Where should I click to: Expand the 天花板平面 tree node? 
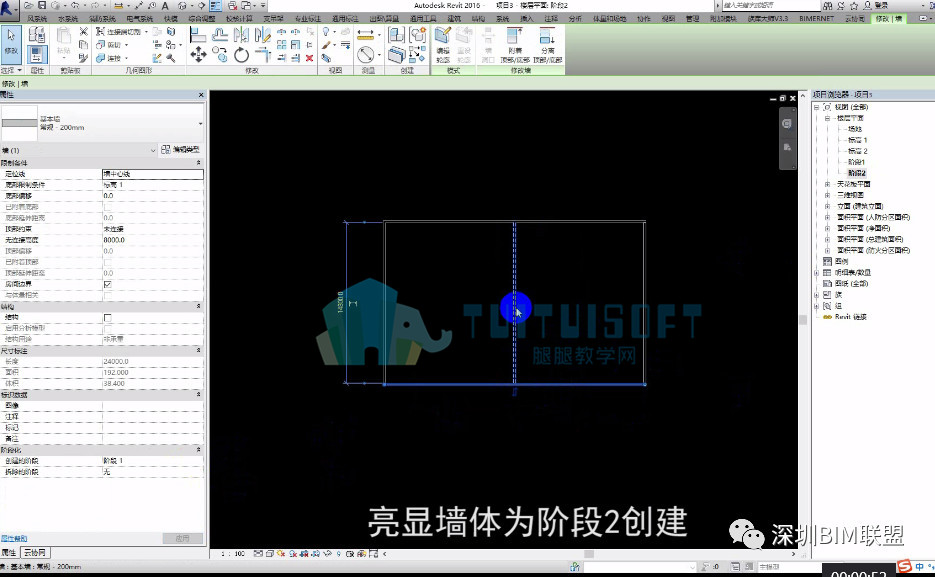pos(827,184)
